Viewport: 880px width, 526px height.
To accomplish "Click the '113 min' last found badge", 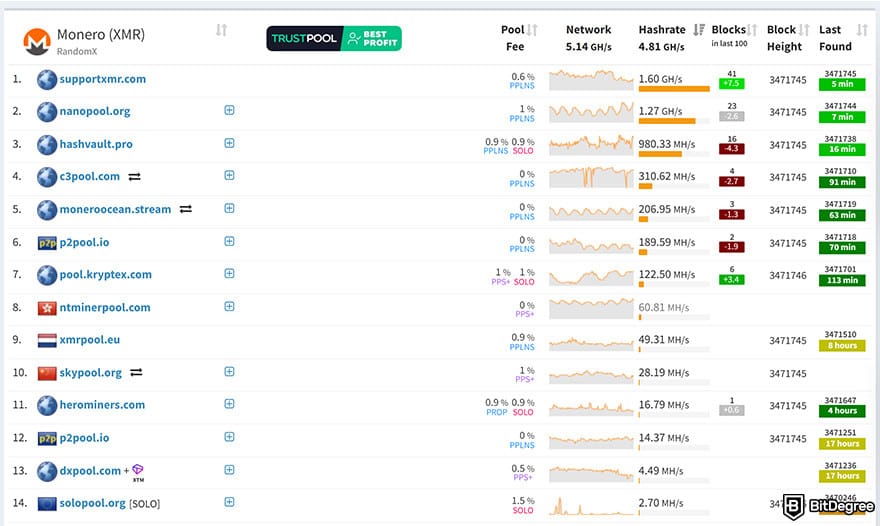I will [842, 280].
